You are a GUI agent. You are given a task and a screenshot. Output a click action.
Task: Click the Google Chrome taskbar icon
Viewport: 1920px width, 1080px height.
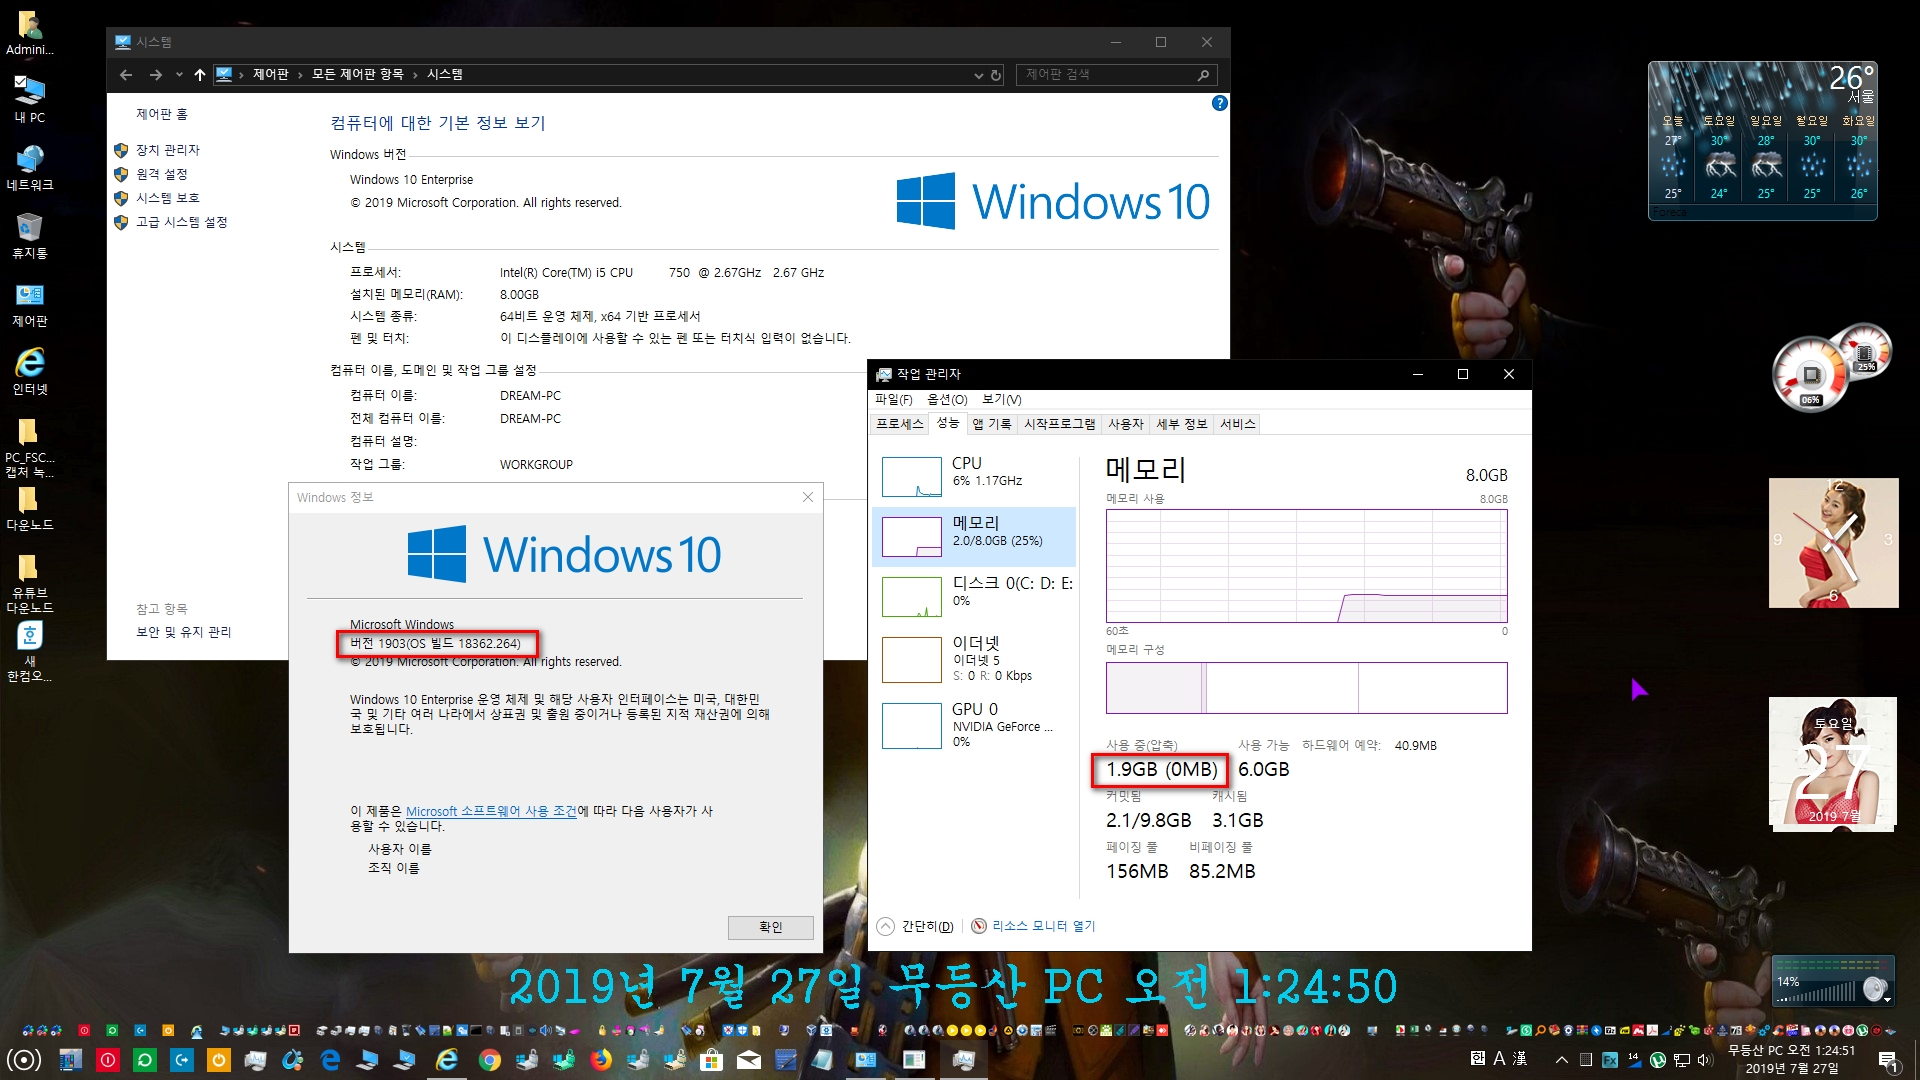(489, 1060)
